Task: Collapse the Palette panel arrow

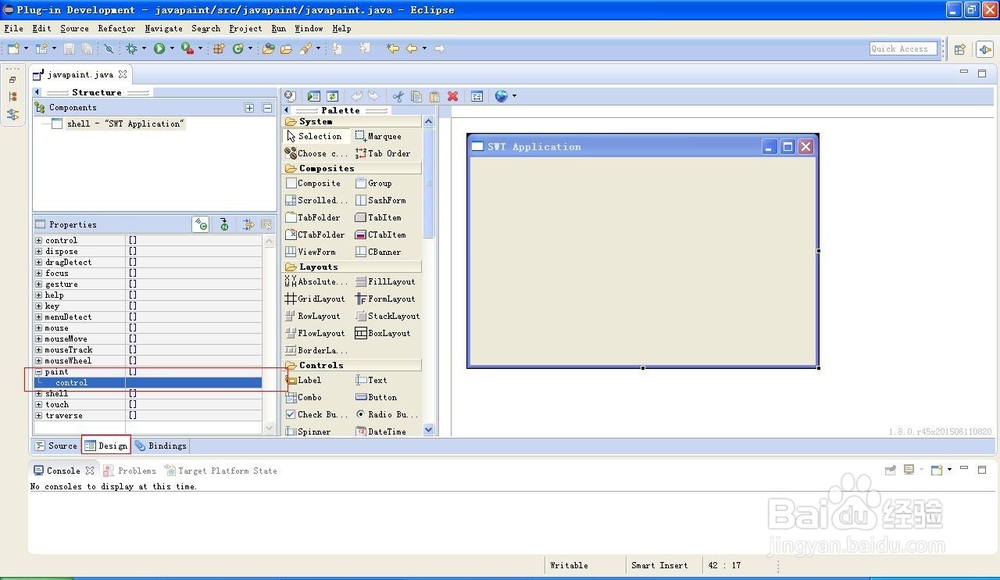Action: pyautogui.click(x=286, y=110)
